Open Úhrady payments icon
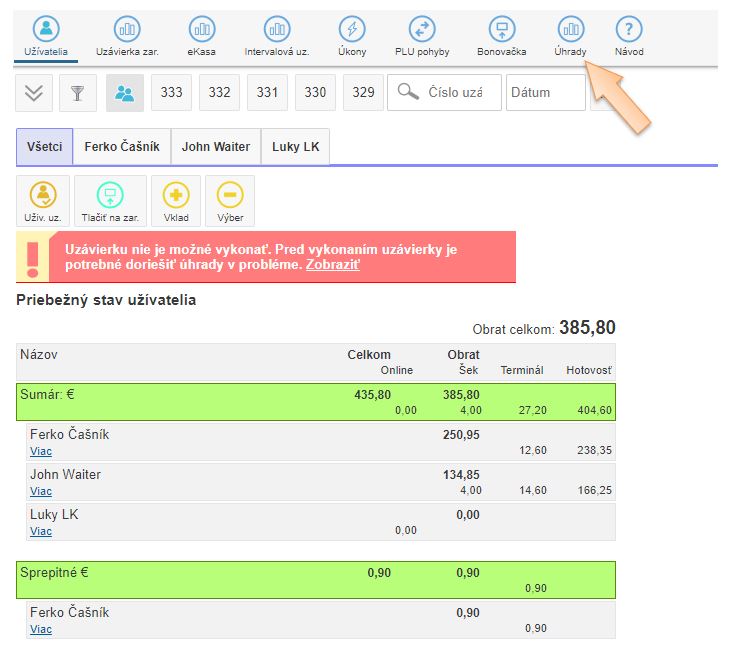This screenshot has height=667, width=749. (x=570, y=30)
